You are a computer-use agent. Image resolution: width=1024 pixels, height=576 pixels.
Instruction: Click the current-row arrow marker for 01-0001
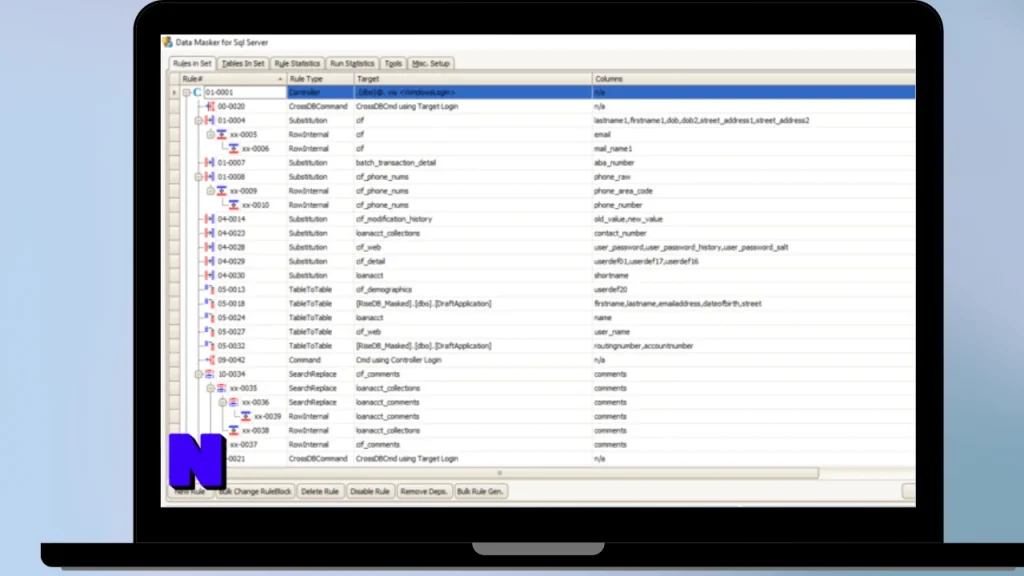tap(174, 93)
